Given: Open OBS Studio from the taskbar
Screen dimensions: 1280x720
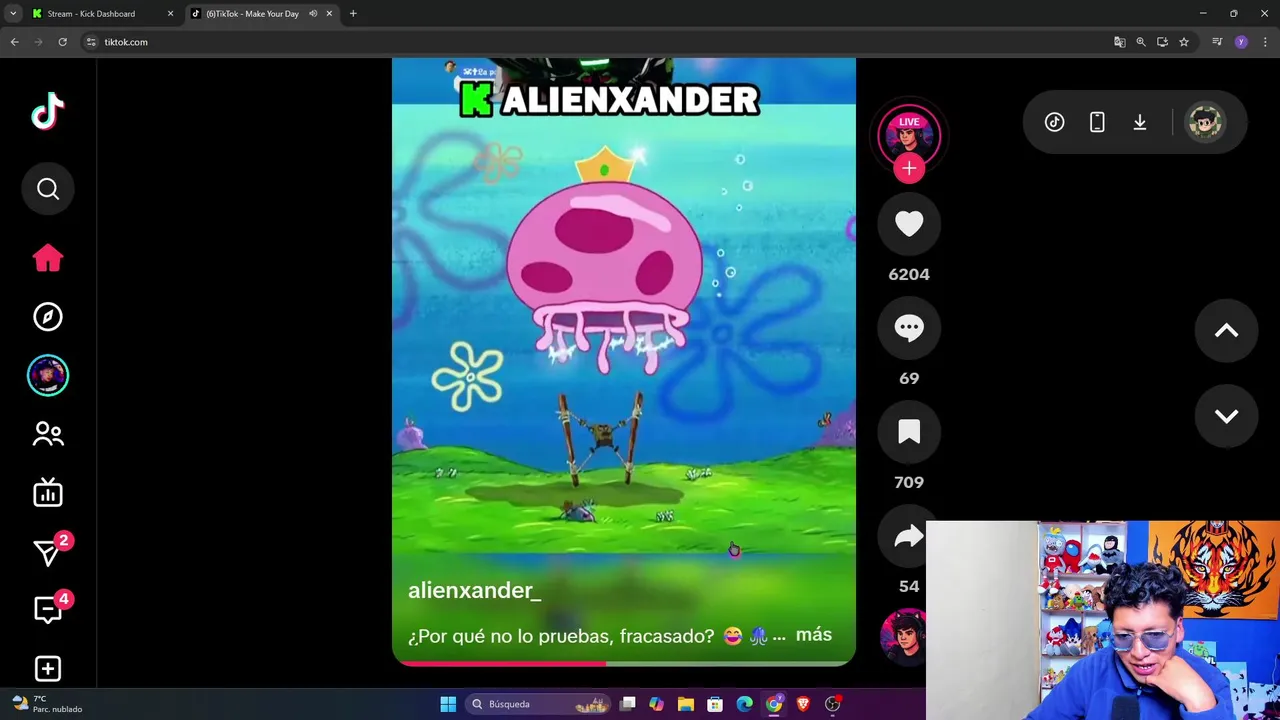Looking at the screenshot, I should (832, 704).
